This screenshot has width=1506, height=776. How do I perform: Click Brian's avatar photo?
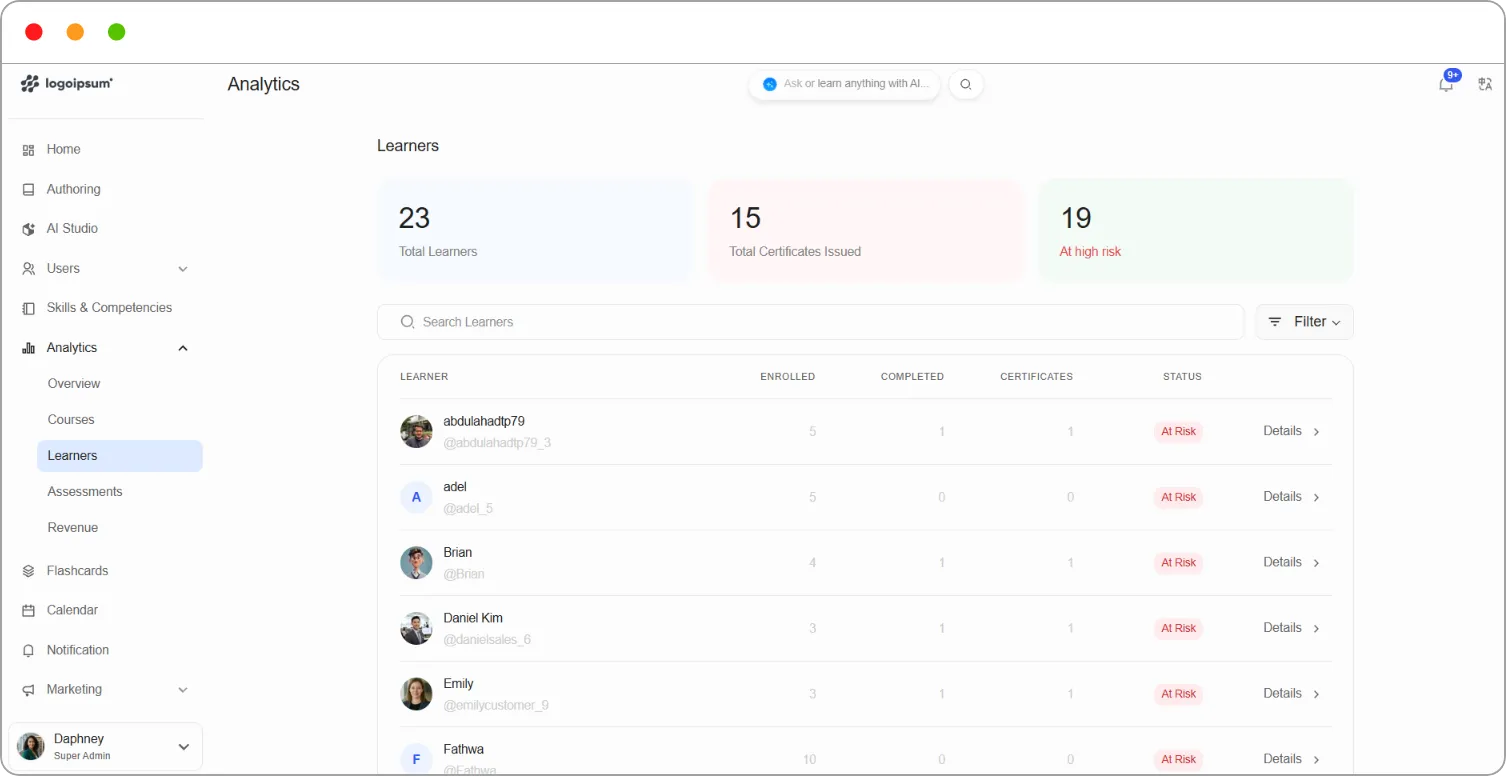(416, 563)
